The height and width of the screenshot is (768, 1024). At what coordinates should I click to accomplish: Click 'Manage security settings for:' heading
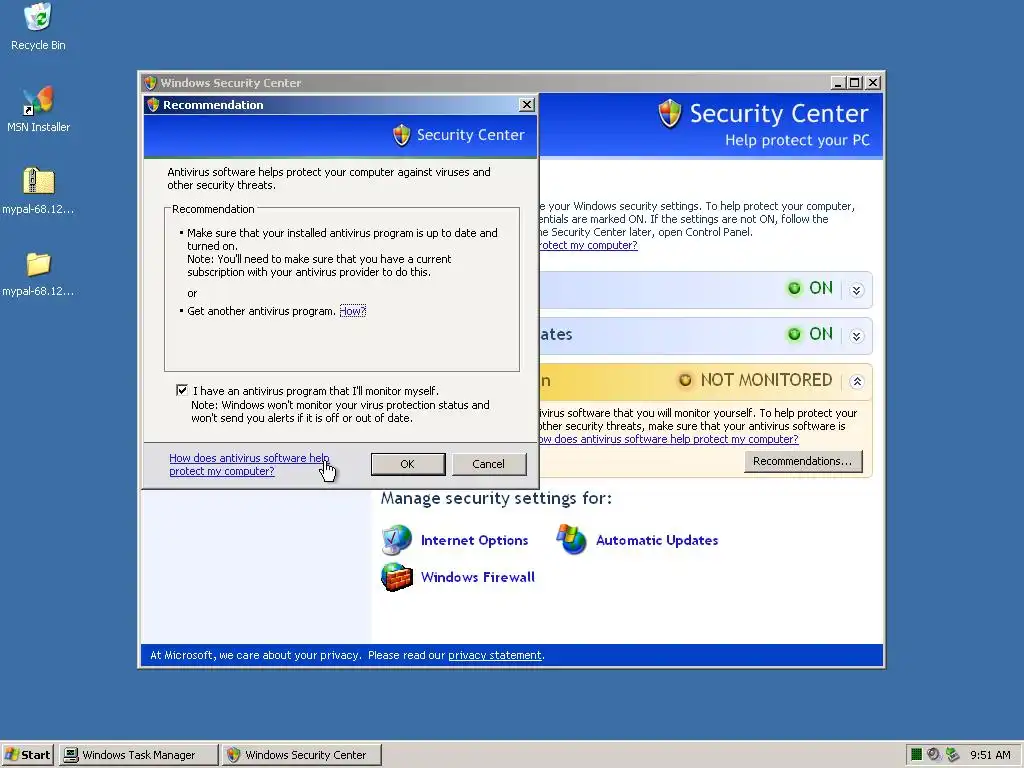coord(496,499)
